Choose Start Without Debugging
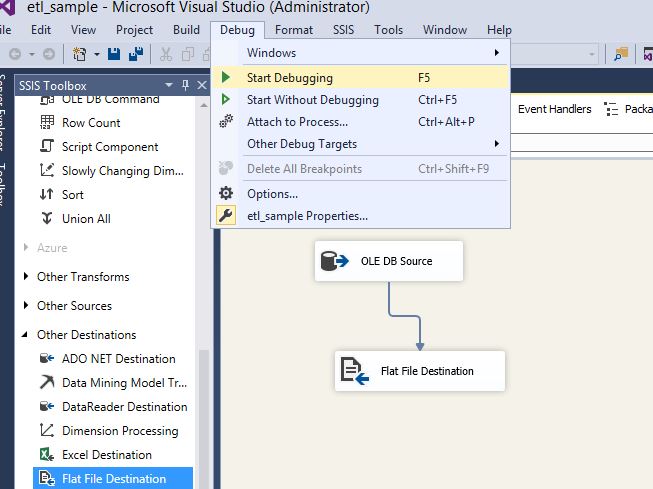The width and height of the screenshot is (653, 489). point(312,100)
